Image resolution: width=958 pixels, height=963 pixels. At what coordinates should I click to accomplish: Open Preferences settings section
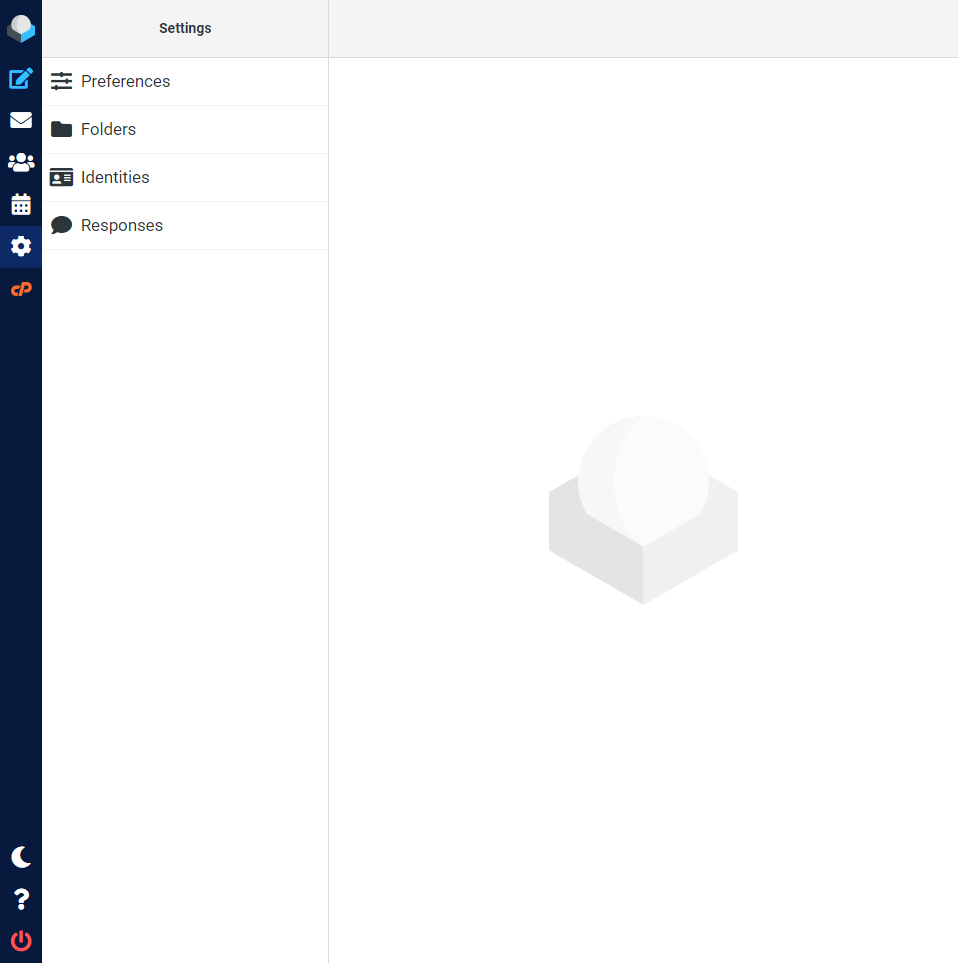coord(185,82)
